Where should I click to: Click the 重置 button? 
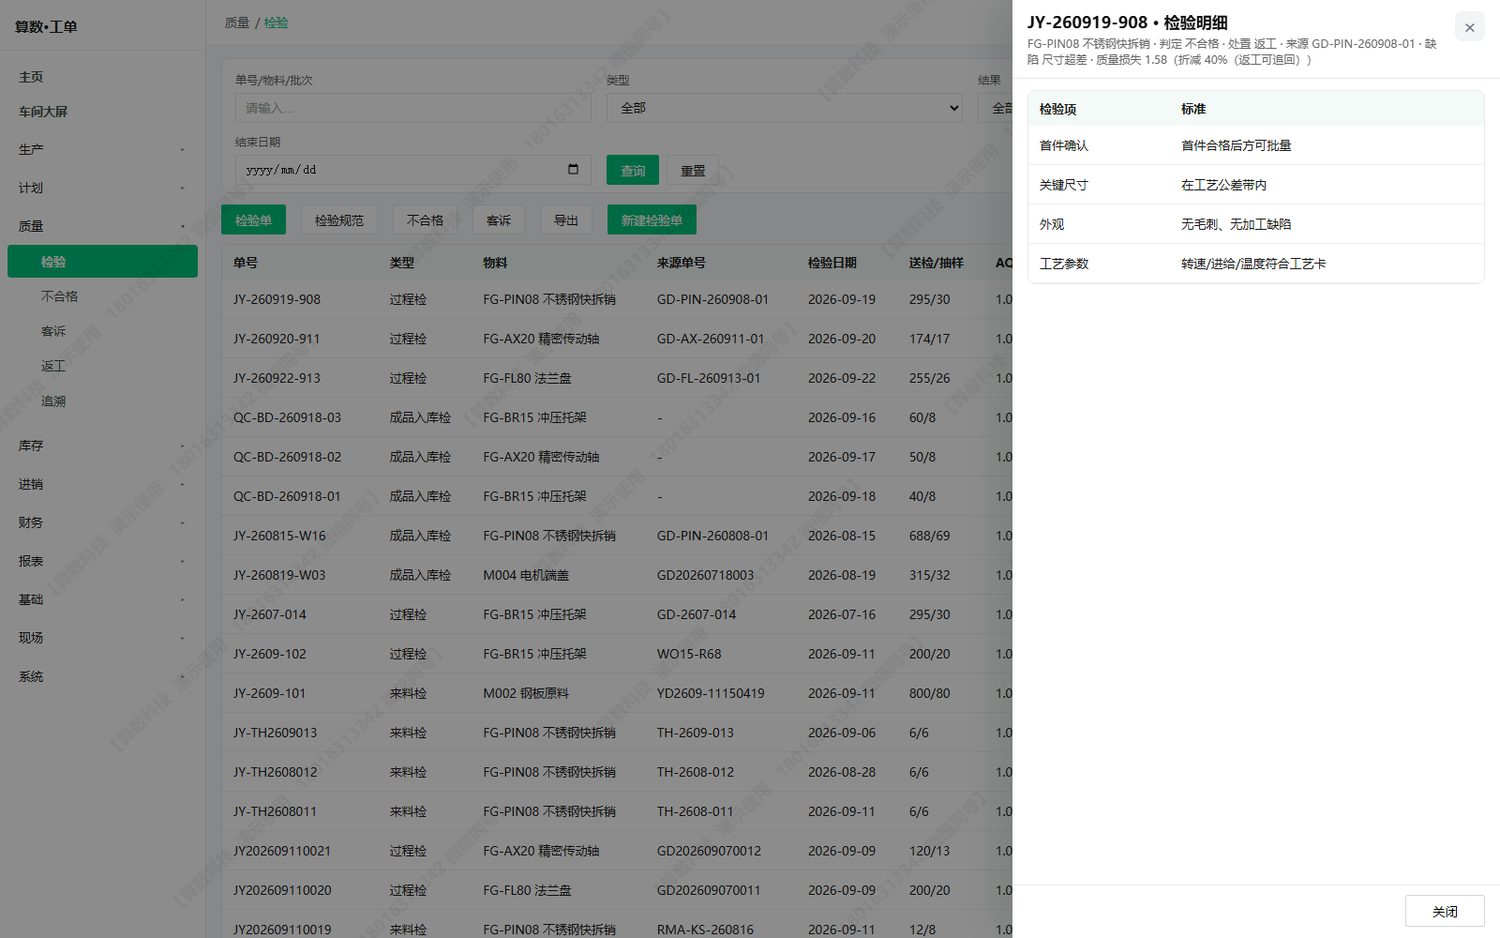tap(693, 170)
